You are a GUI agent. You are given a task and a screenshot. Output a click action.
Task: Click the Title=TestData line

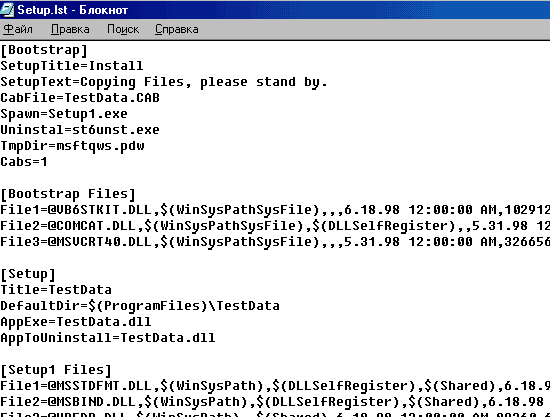point(56,290)
